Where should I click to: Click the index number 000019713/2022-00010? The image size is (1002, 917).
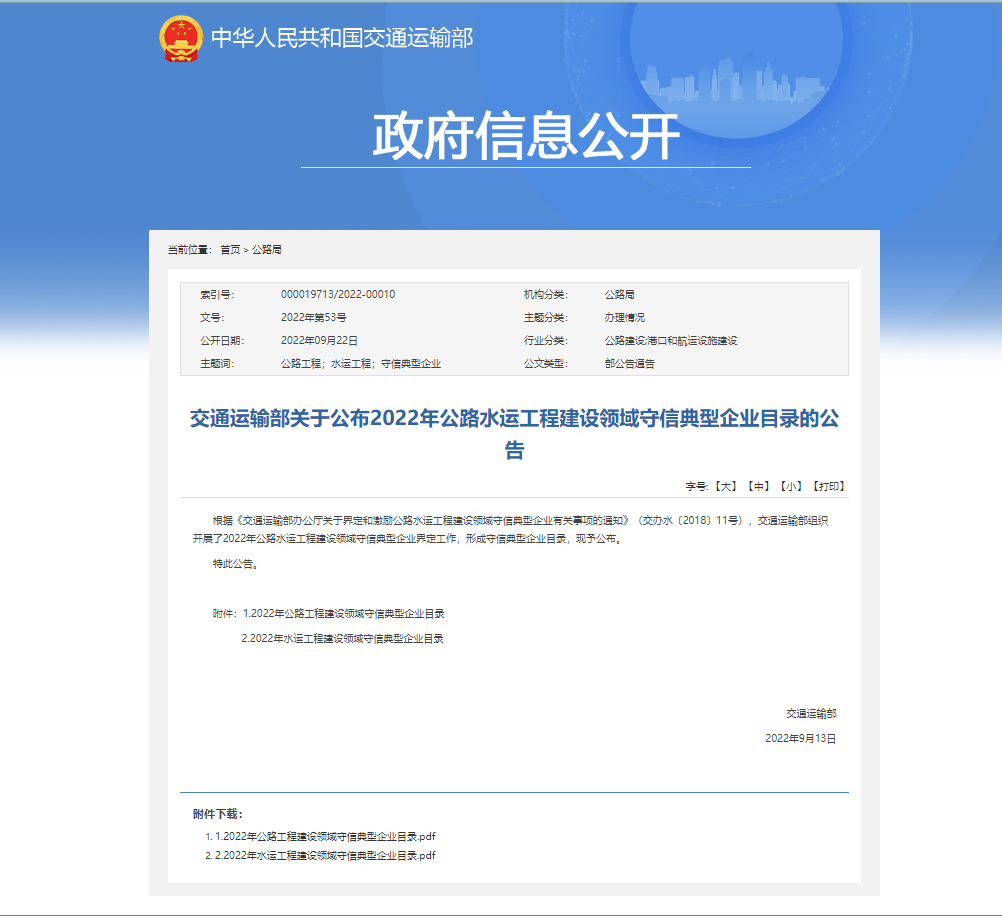point(337,295)
